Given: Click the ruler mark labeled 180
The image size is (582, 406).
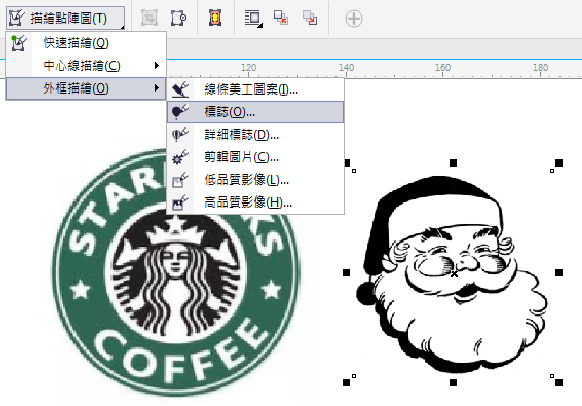Looking at the screenshot, I should 540,68.
